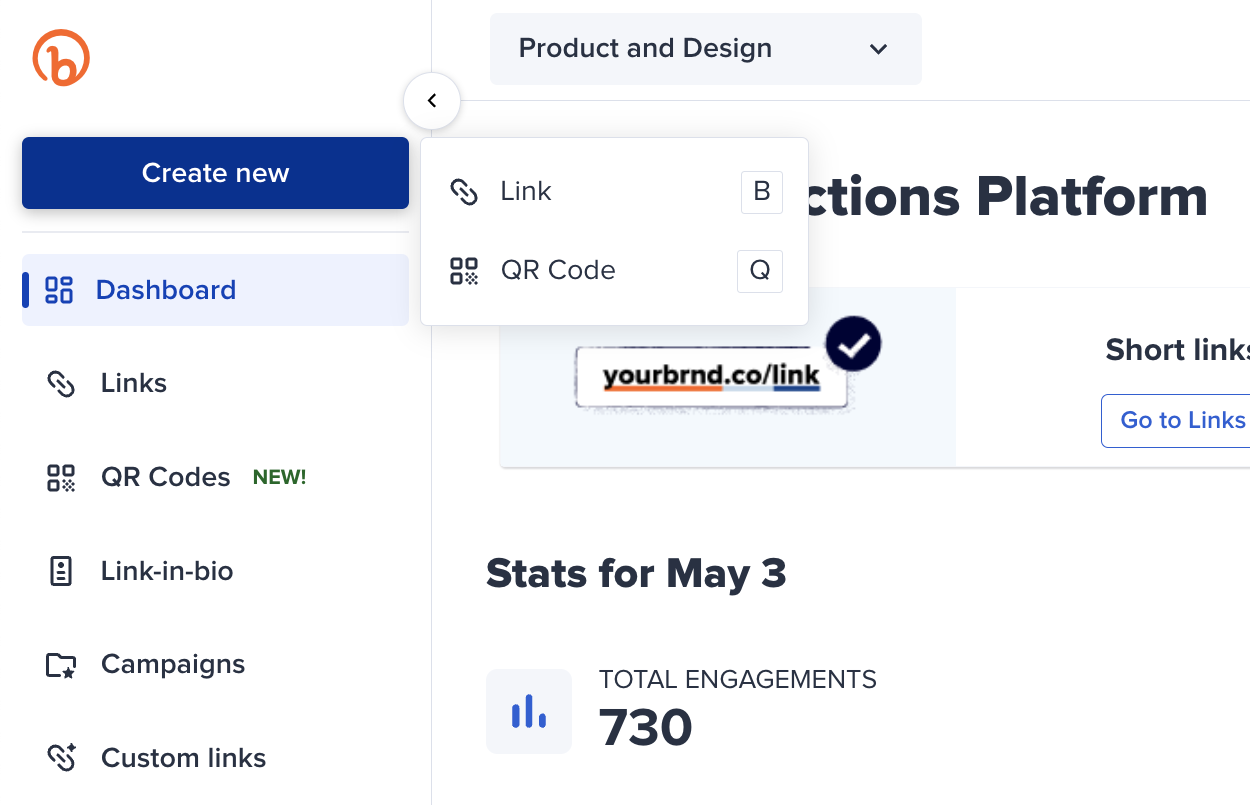Click the yourbrnd.co/link illustration
Screen dimensions: 1250x805
711,377
